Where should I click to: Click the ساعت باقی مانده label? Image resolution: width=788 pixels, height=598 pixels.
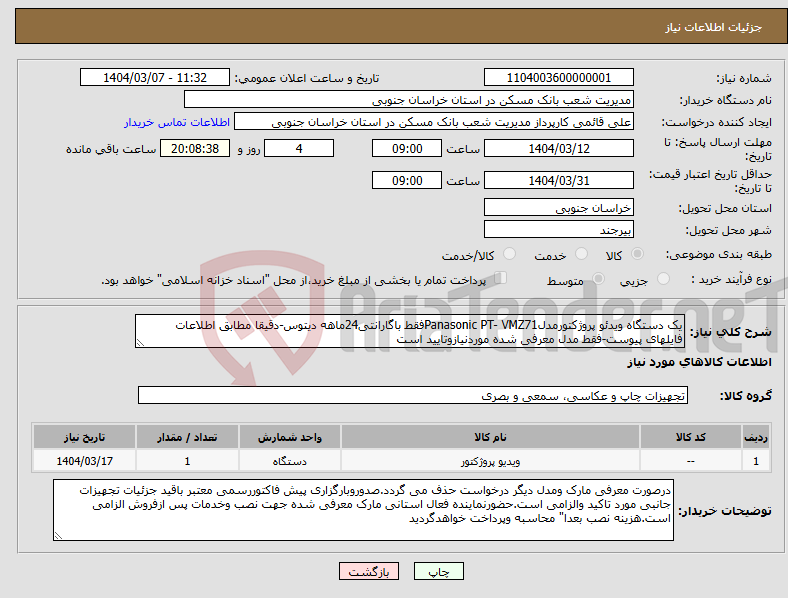(111, 149)
